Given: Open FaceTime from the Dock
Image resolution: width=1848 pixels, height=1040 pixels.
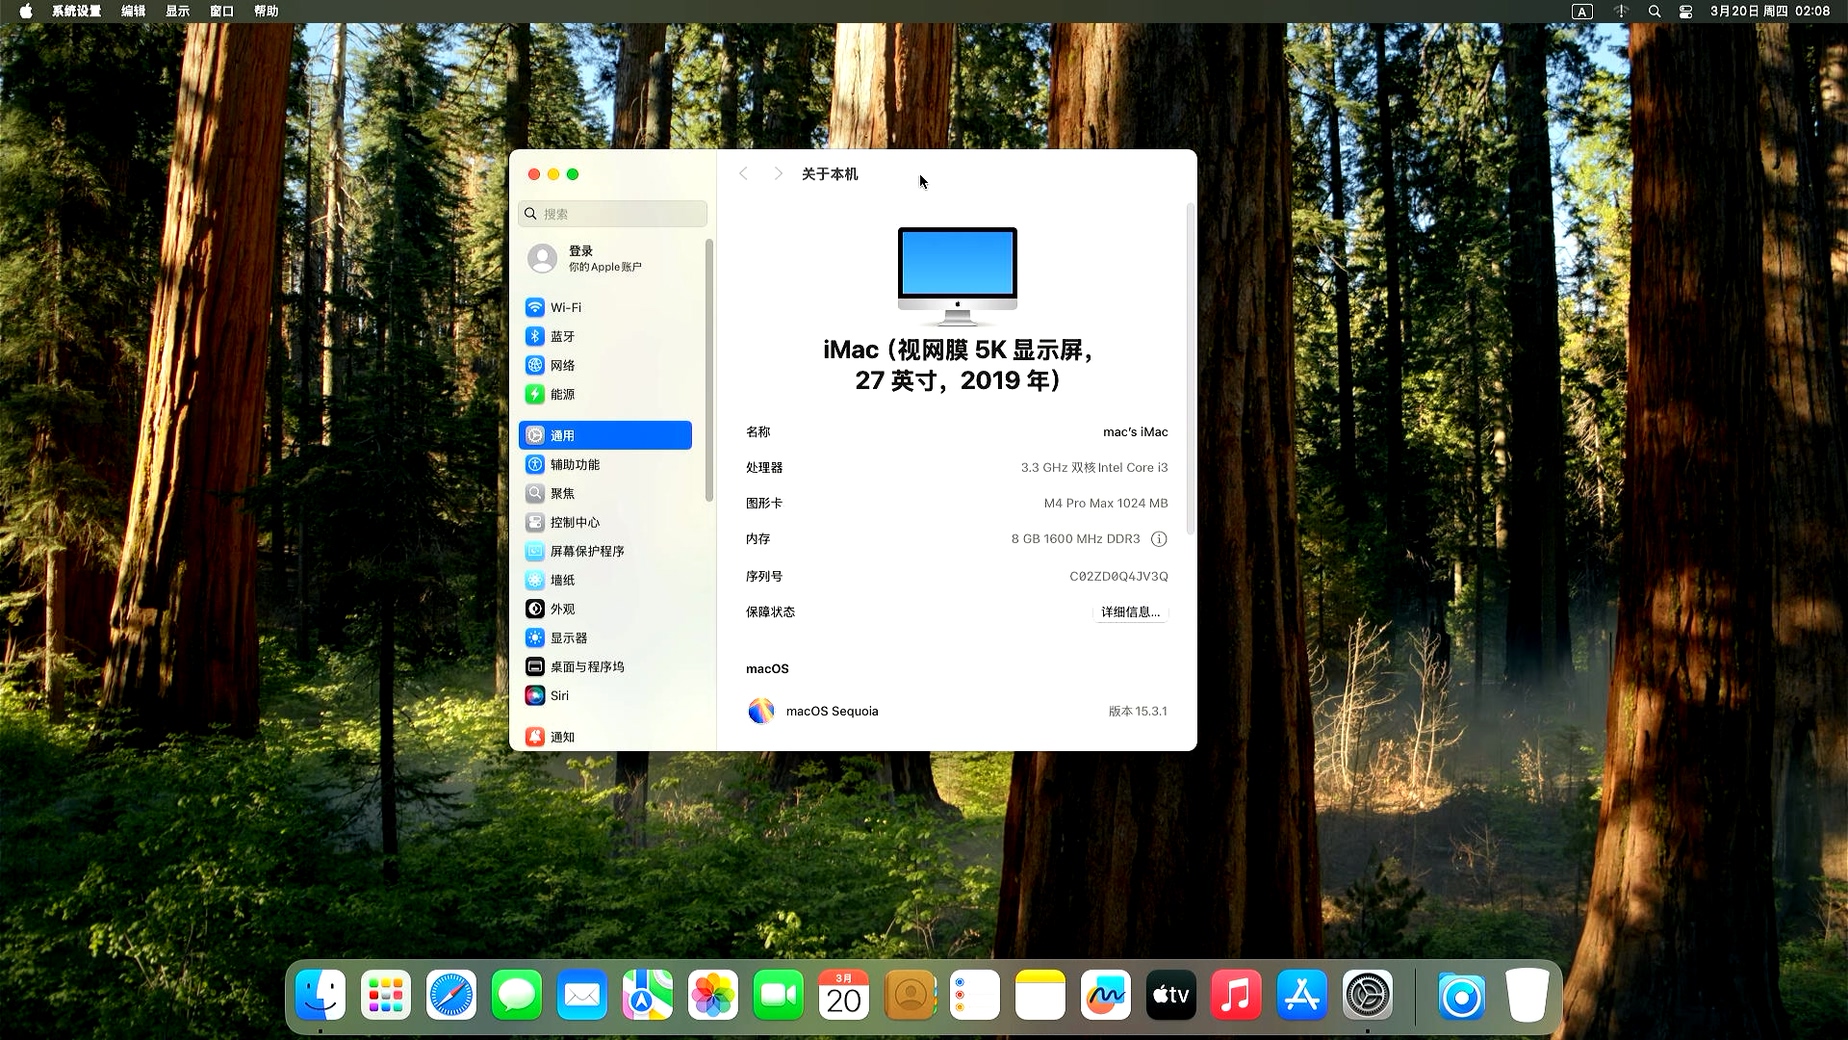Looking at the screenshot, I should pos(778,995).
